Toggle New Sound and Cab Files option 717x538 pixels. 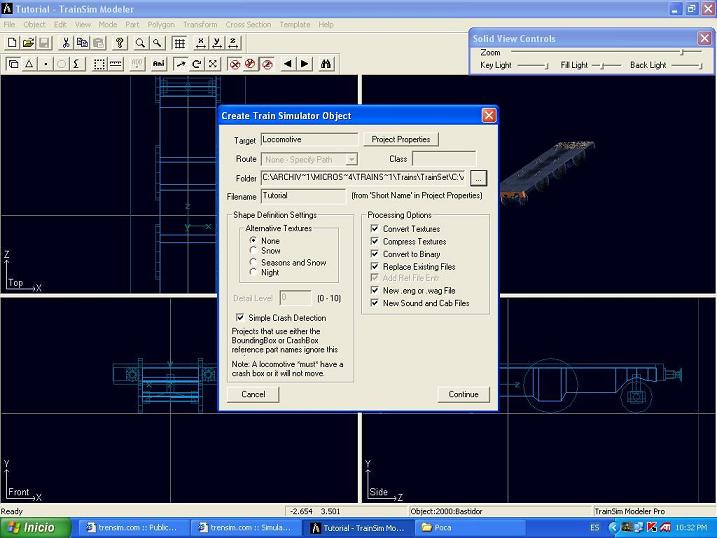point(375,303)
